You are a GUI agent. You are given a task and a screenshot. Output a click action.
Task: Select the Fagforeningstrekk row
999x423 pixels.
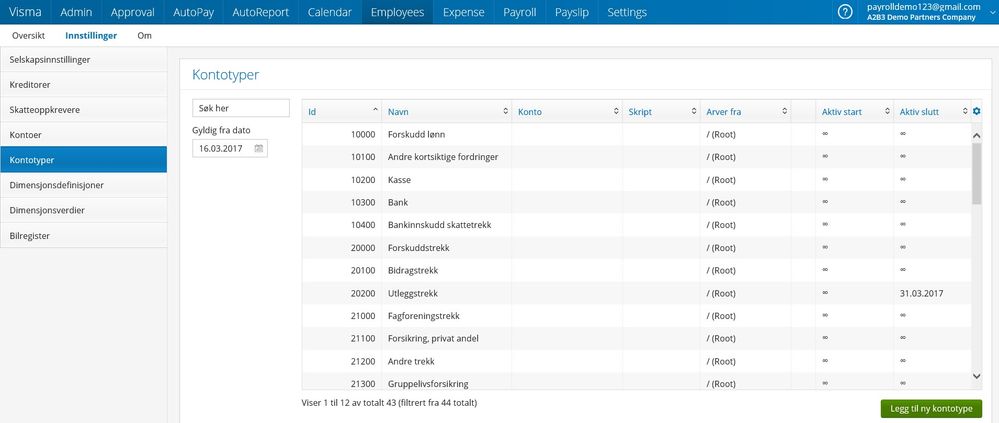pos(636,316)
